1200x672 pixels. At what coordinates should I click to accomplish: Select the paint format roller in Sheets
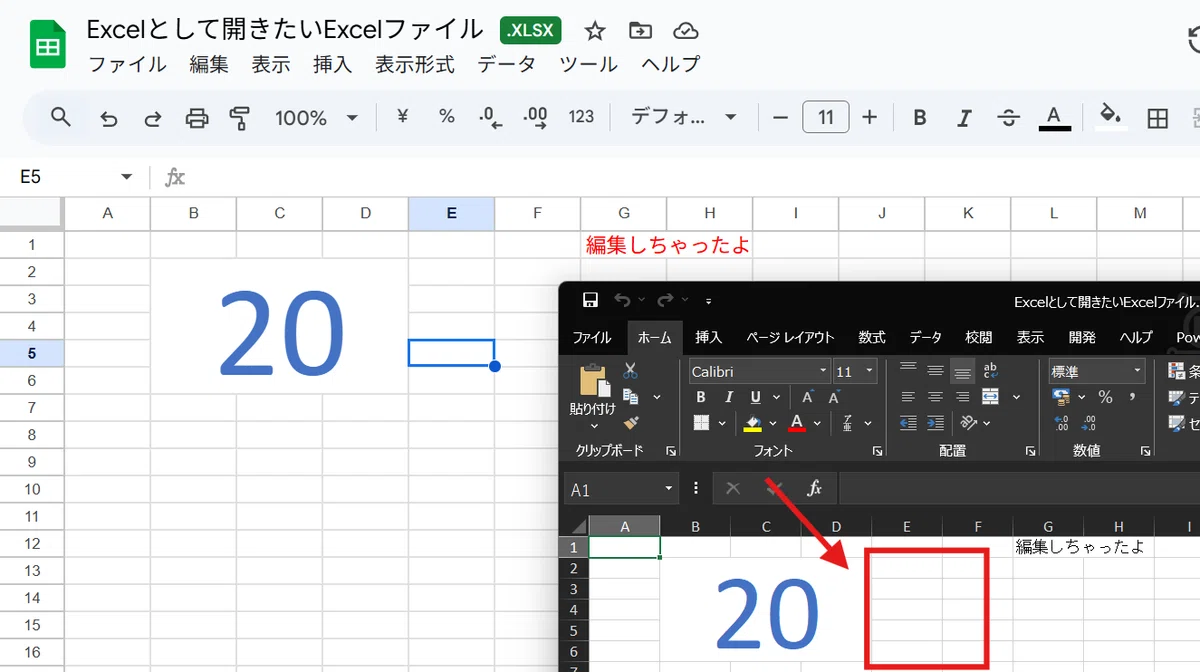240,118
